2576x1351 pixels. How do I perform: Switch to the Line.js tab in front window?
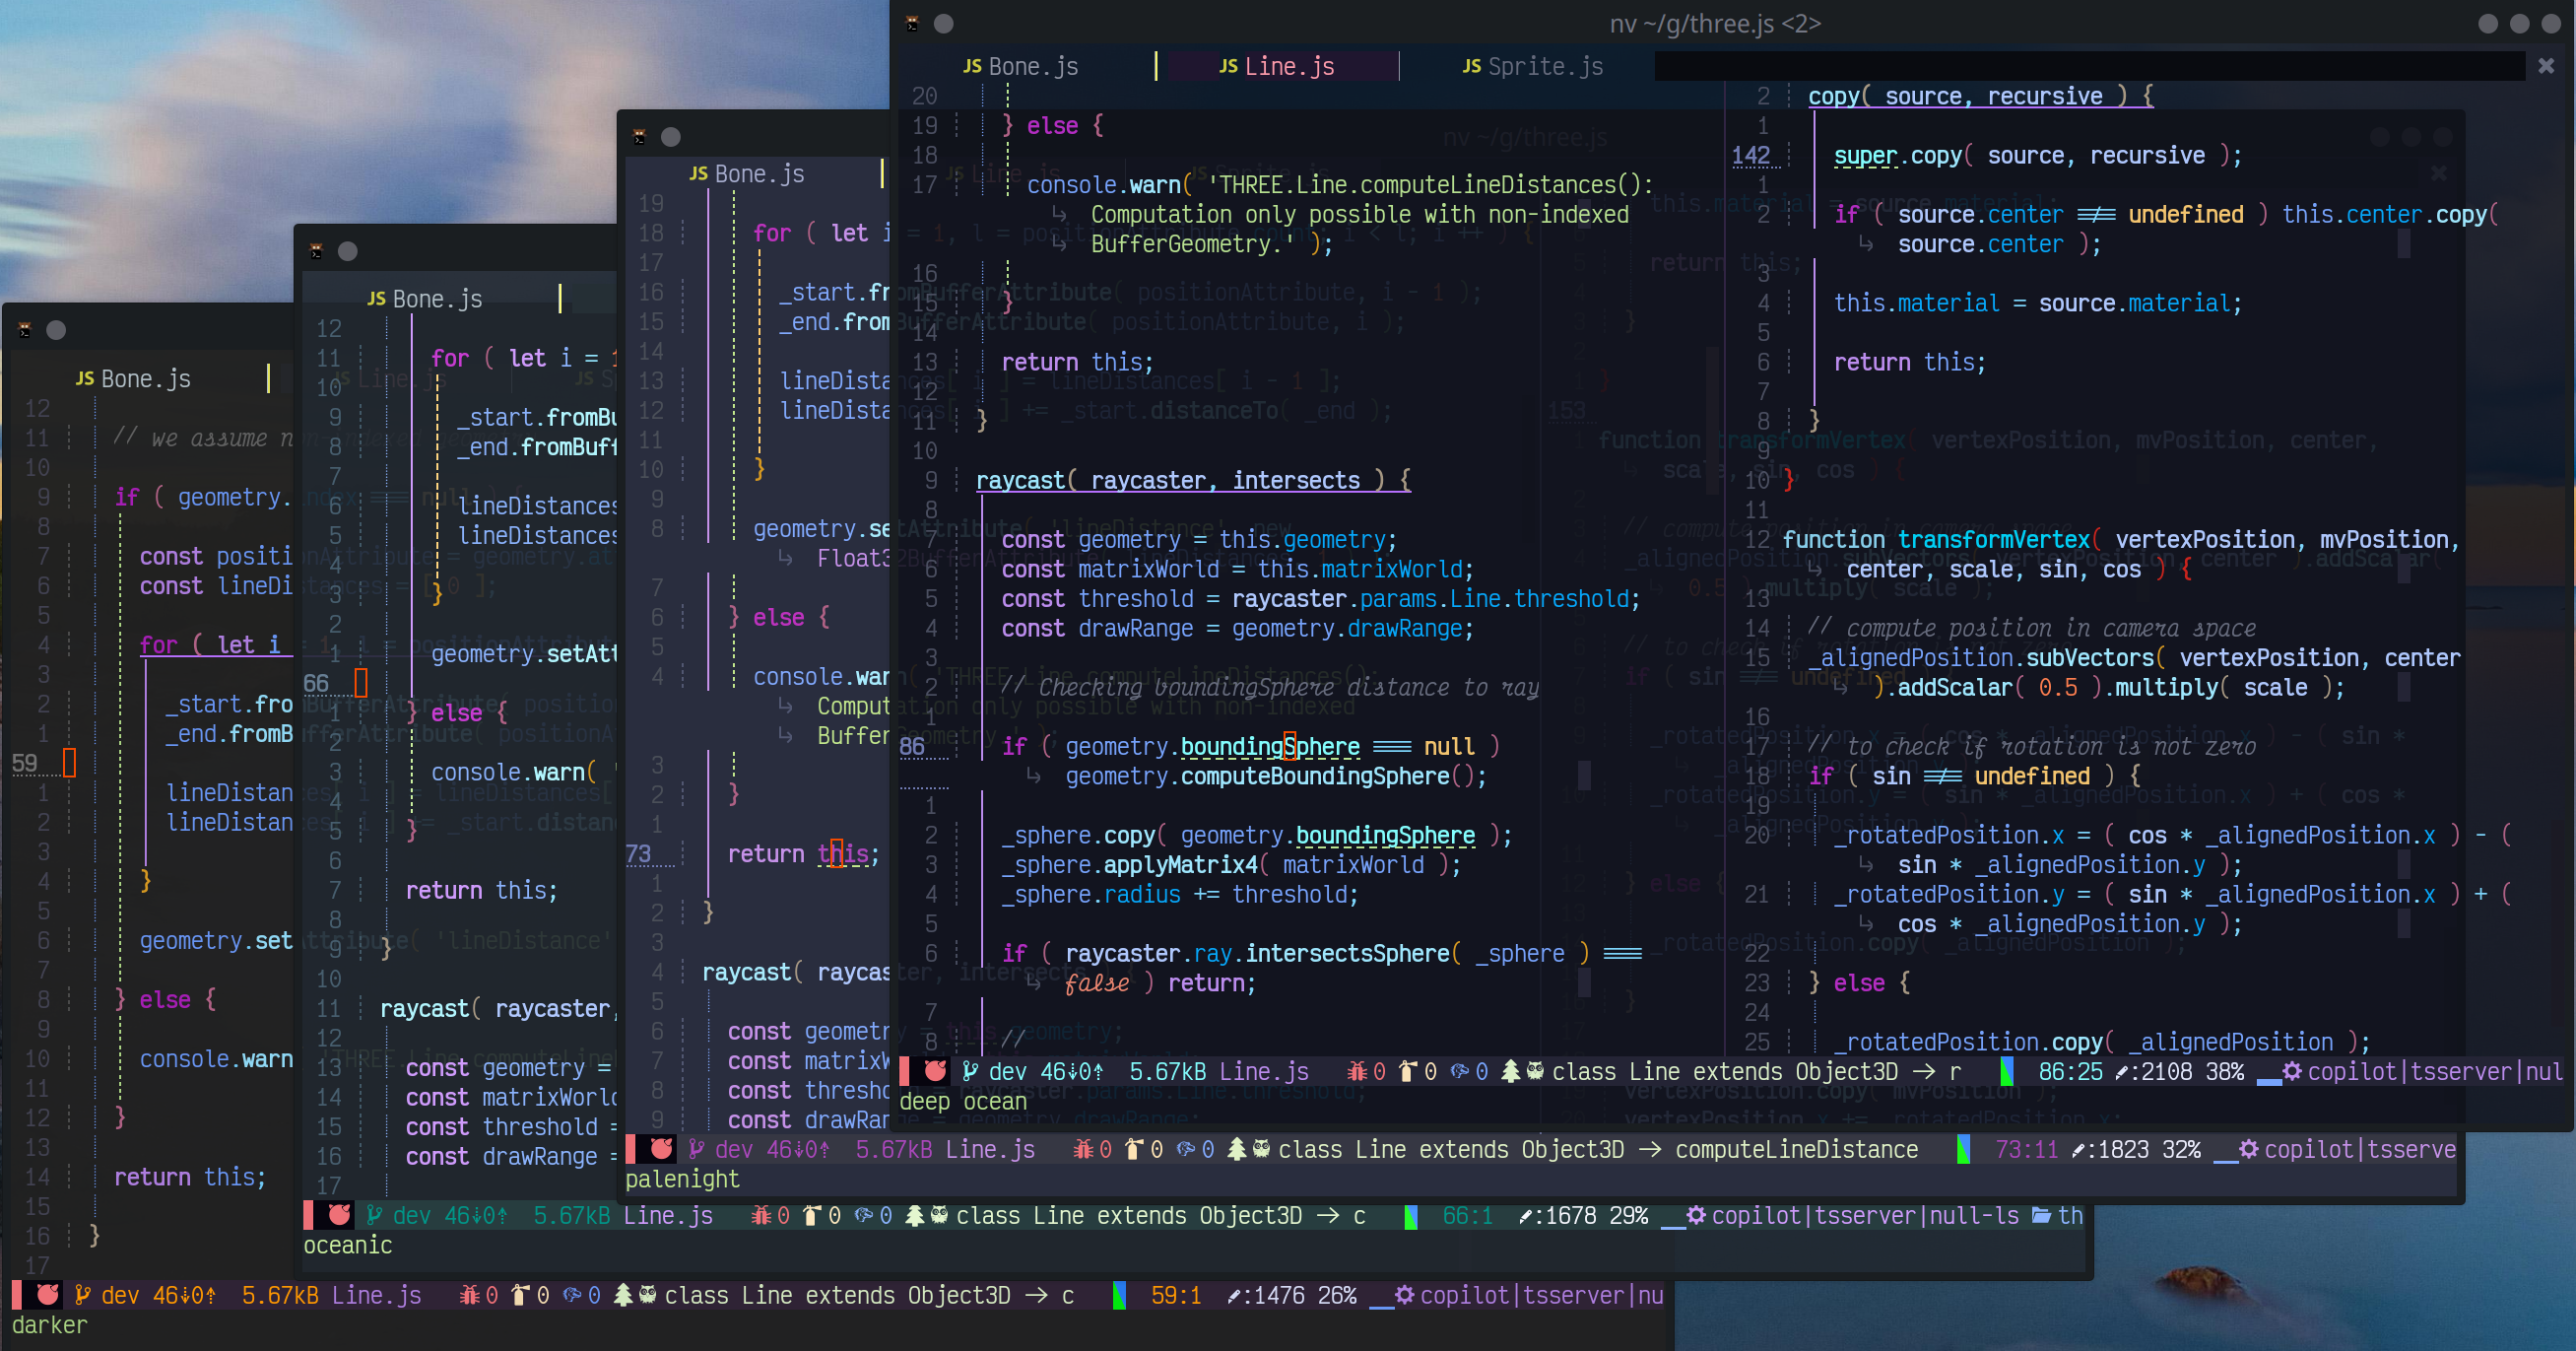(1276, 66)
